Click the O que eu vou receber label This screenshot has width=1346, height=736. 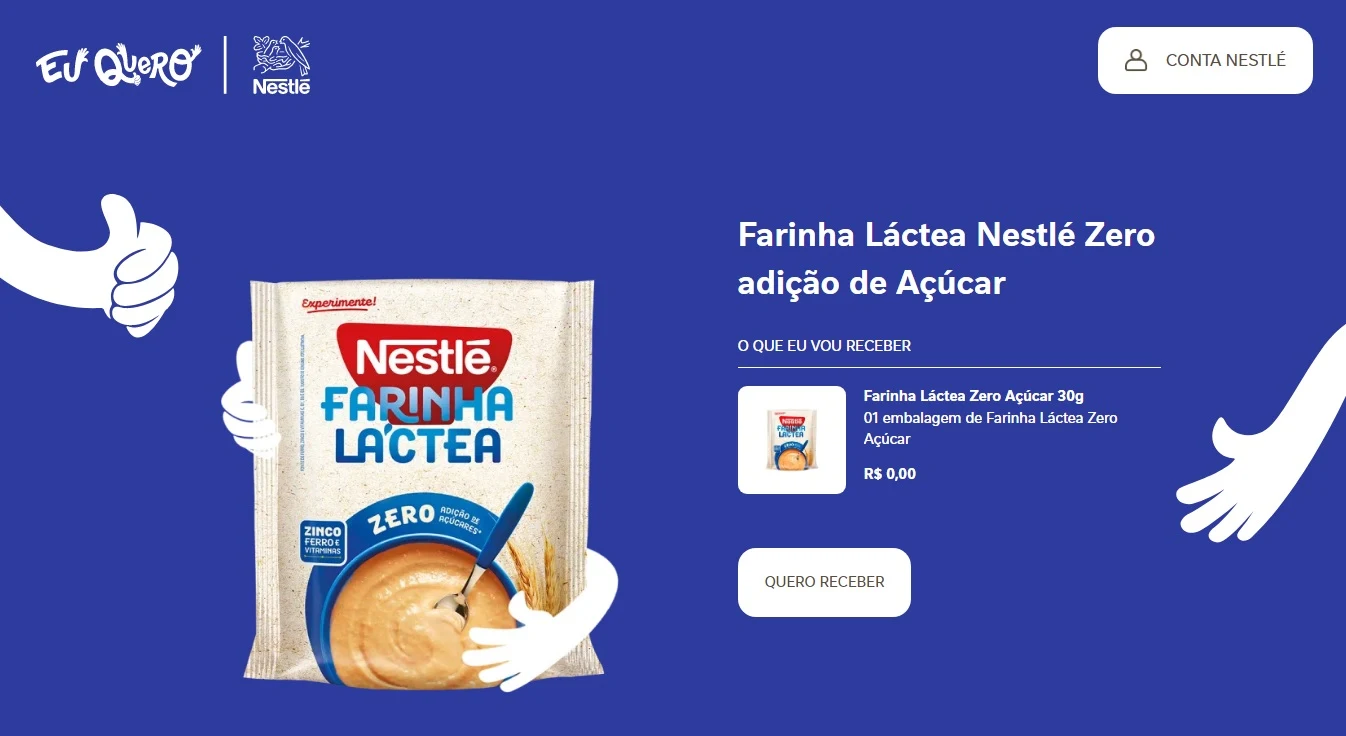point(824,346)
